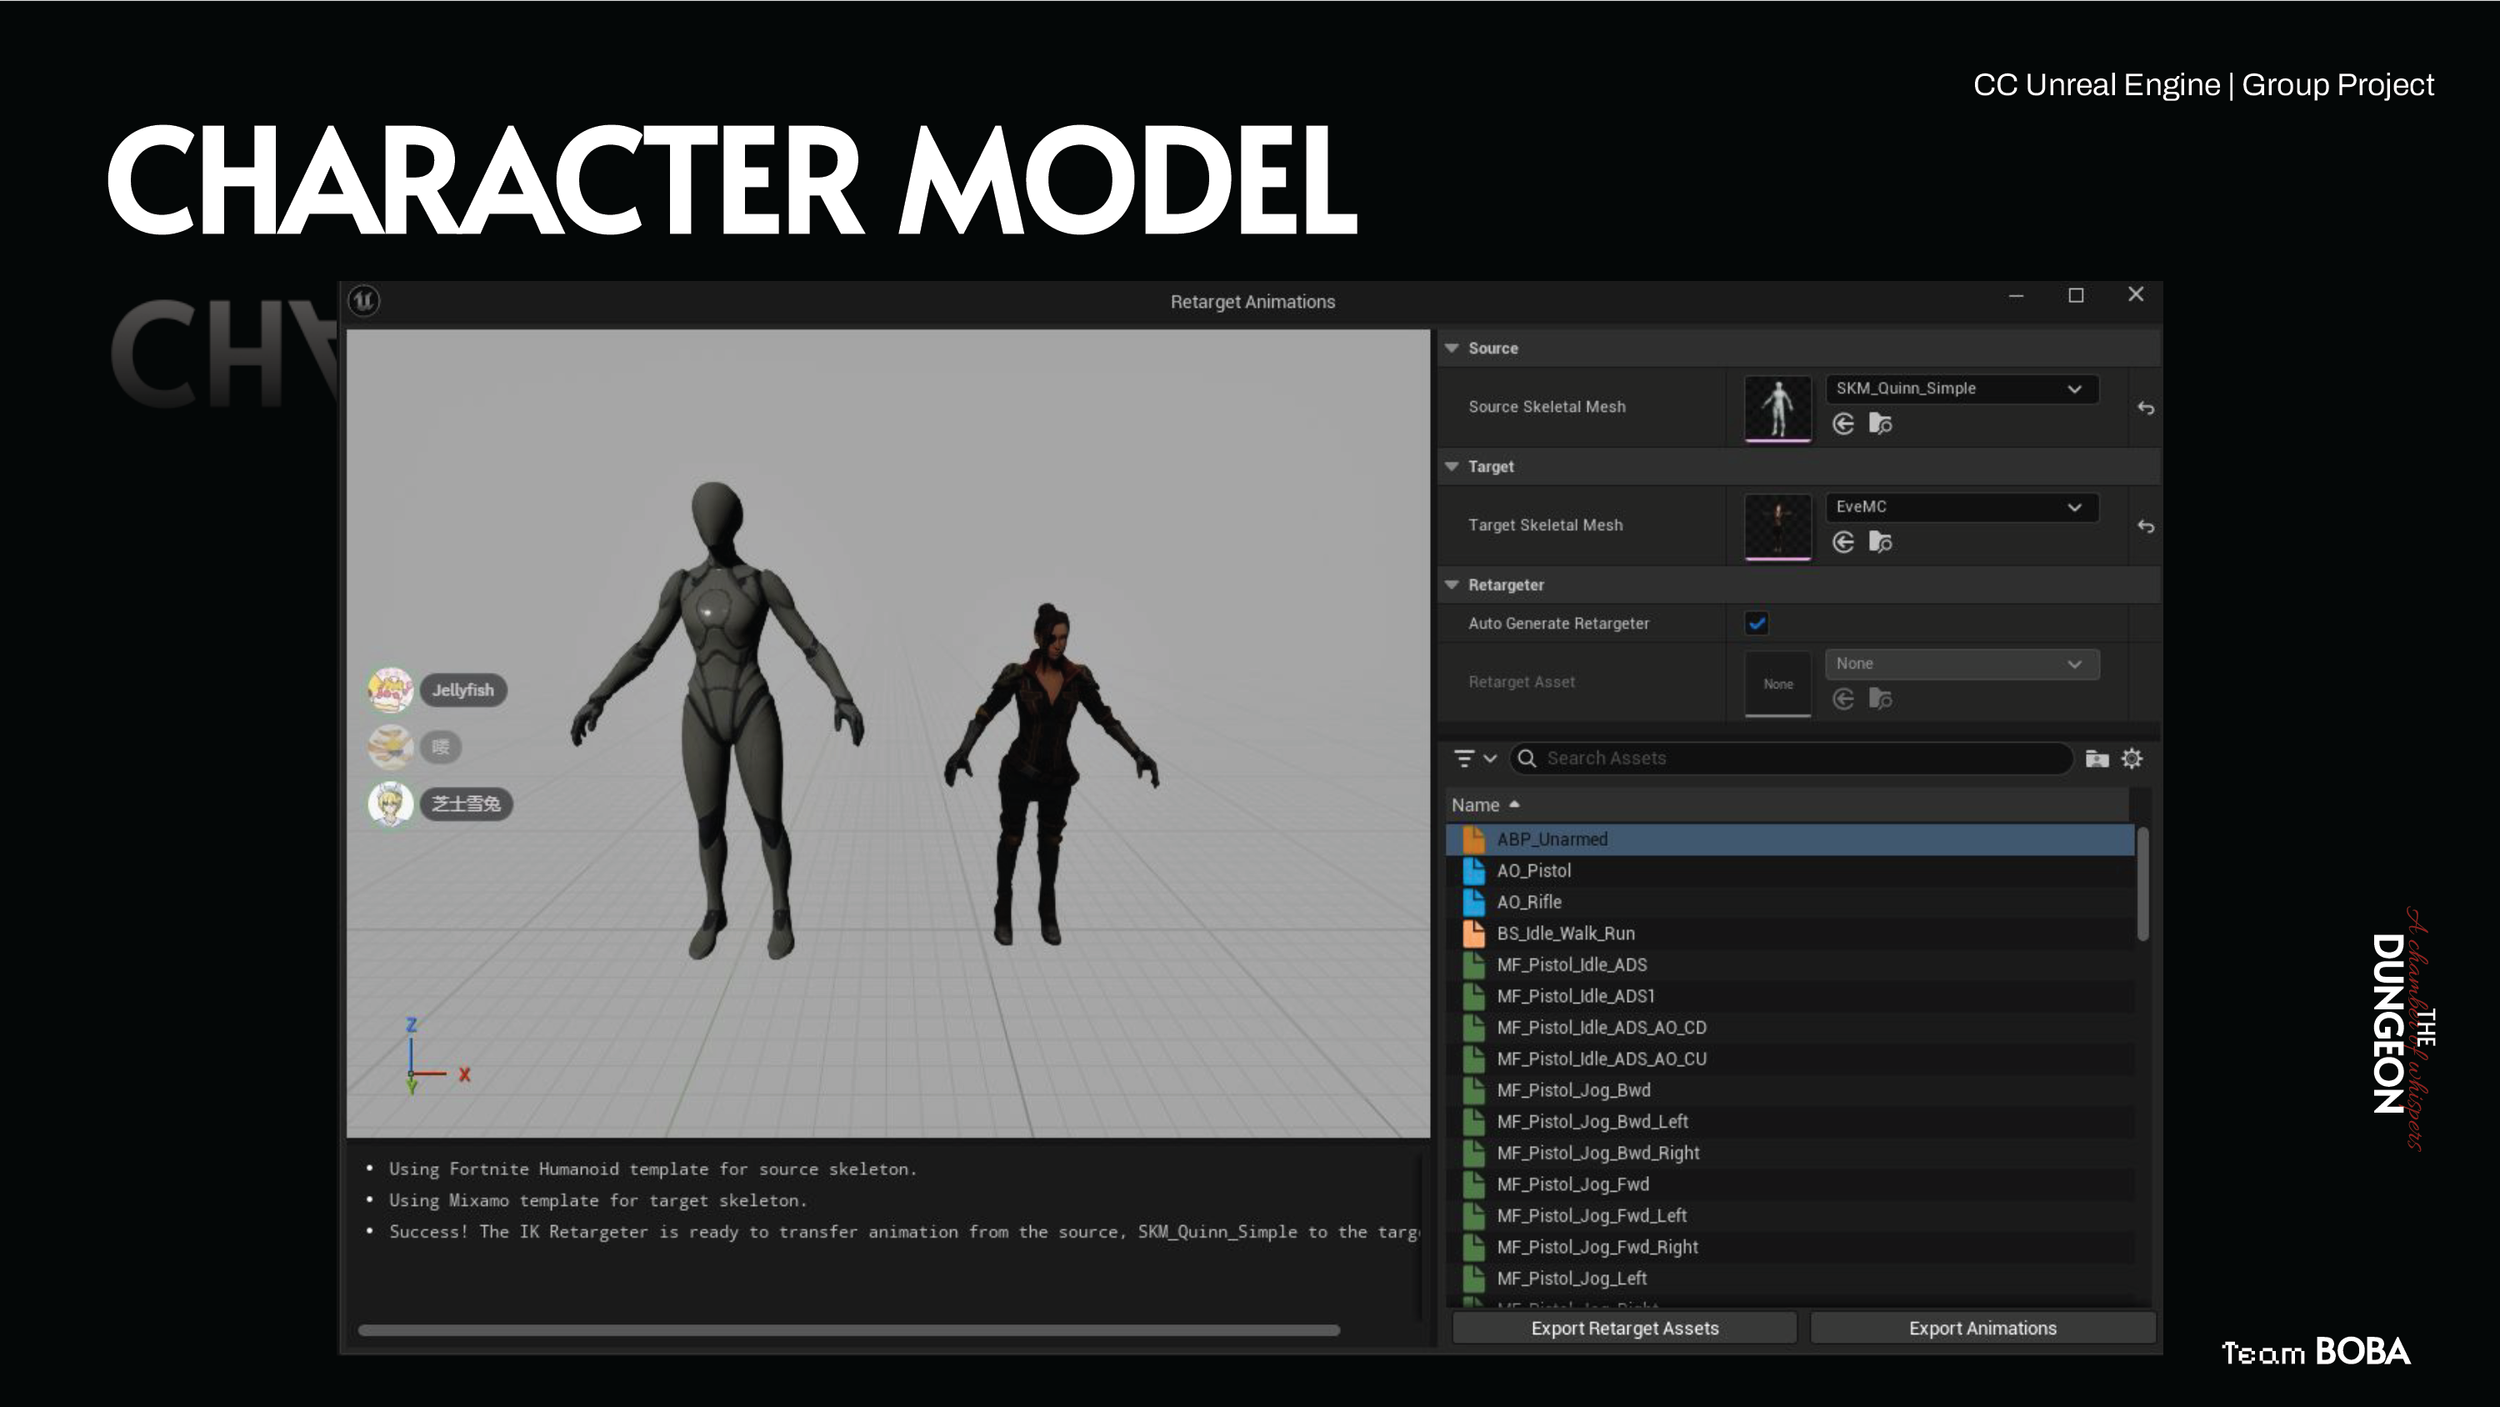The image size is (2500, 1407).
Task: Click the Unreal Engine logo icon
Action: [x=364, y=300]
